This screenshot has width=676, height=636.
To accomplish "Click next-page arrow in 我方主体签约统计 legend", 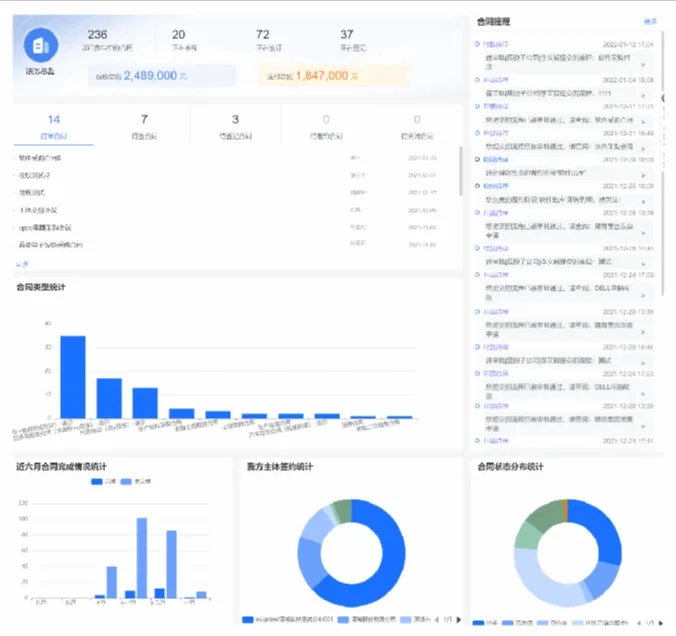I will click(461, 621).
